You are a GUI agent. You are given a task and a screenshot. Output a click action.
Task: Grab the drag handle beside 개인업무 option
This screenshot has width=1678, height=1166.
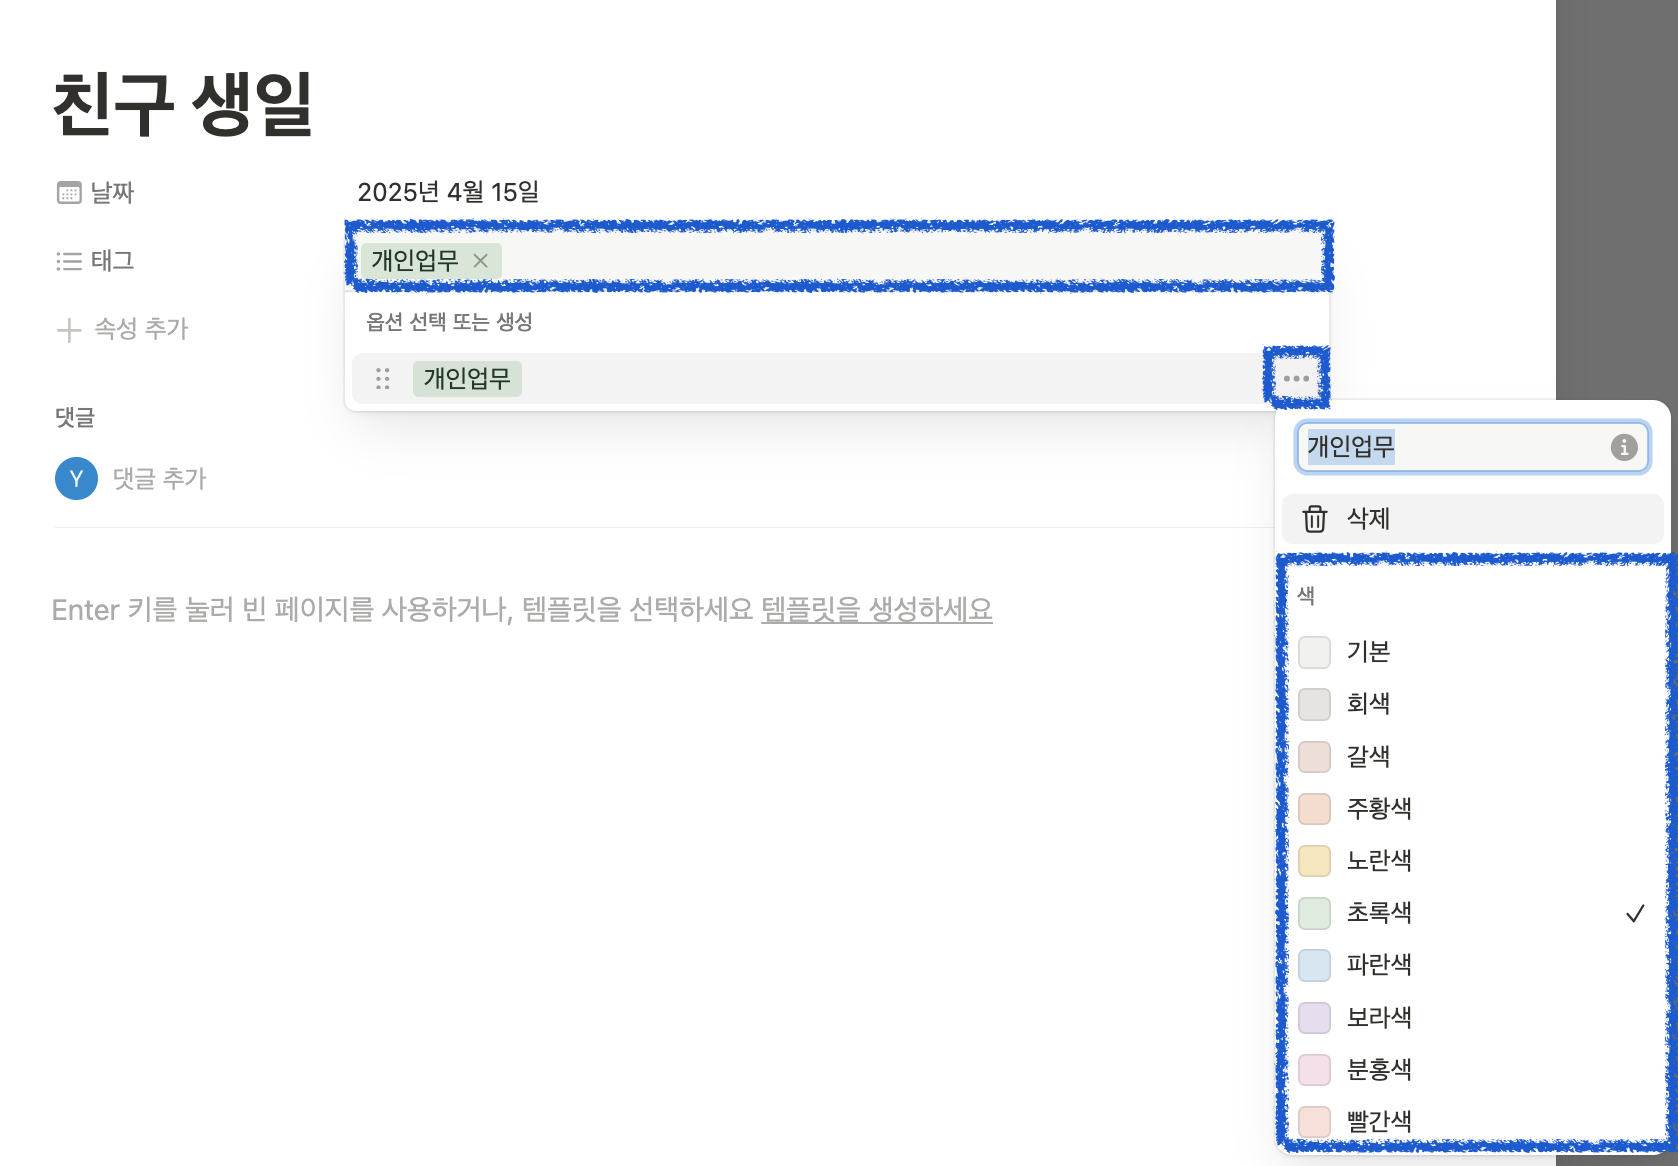coord(382,379)
